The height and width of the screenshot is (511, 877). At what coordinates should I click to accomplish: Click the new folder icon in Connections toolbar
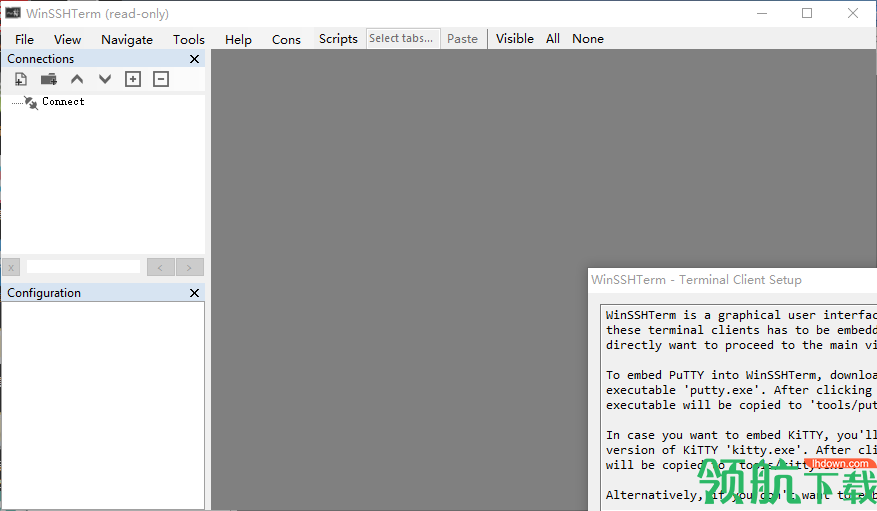49,79
